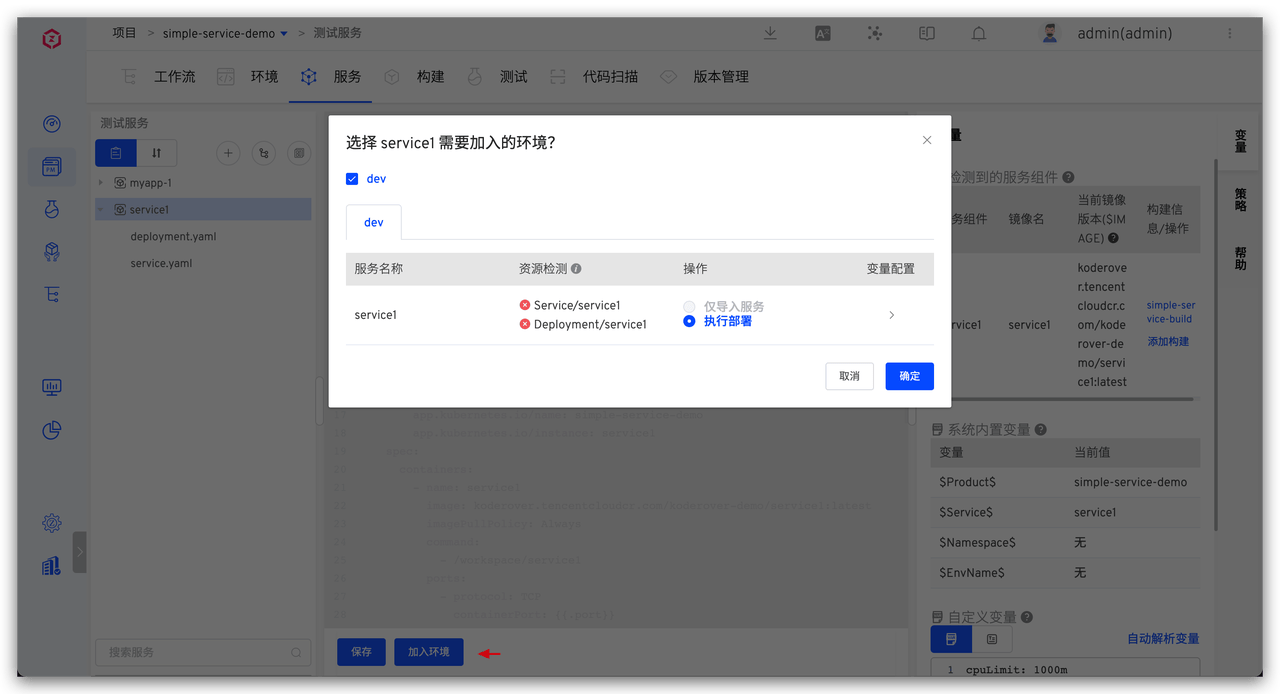Image resolution: width=1280 pixels, height=694 pixels.
Task: Click the 确定 confirm button
Action: pos(909,376)
